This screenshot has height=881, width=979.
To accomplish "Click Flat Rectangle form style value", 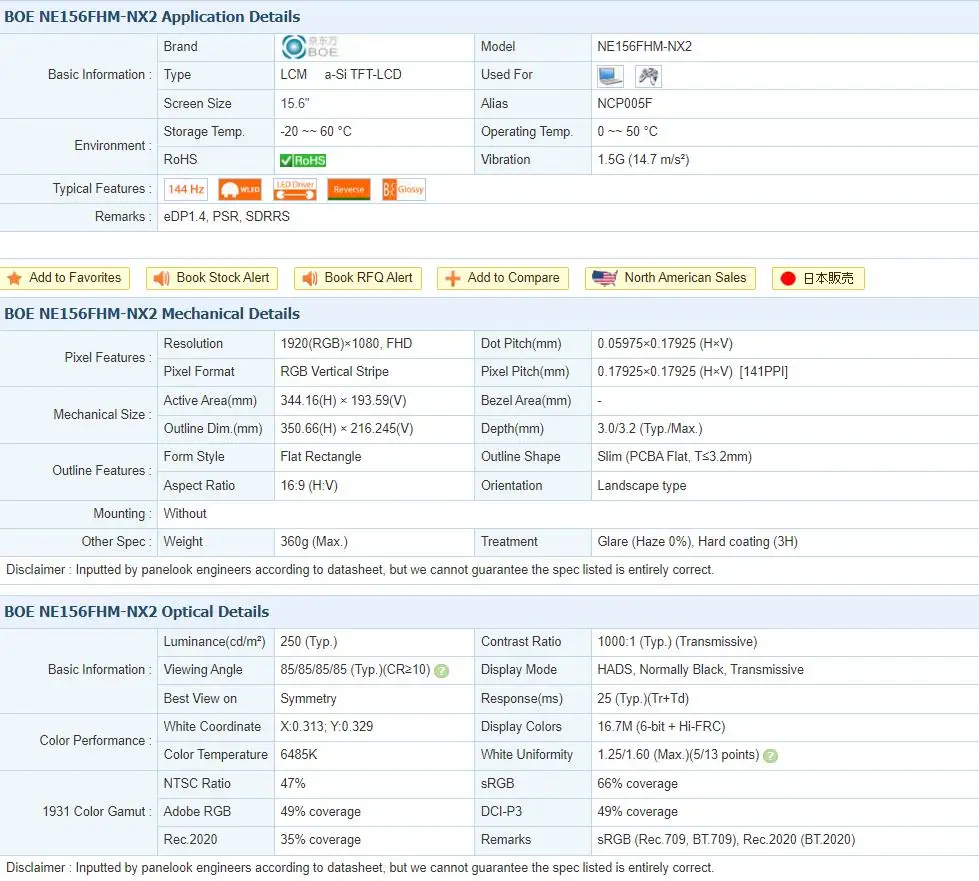I will [x=321, y=457].
